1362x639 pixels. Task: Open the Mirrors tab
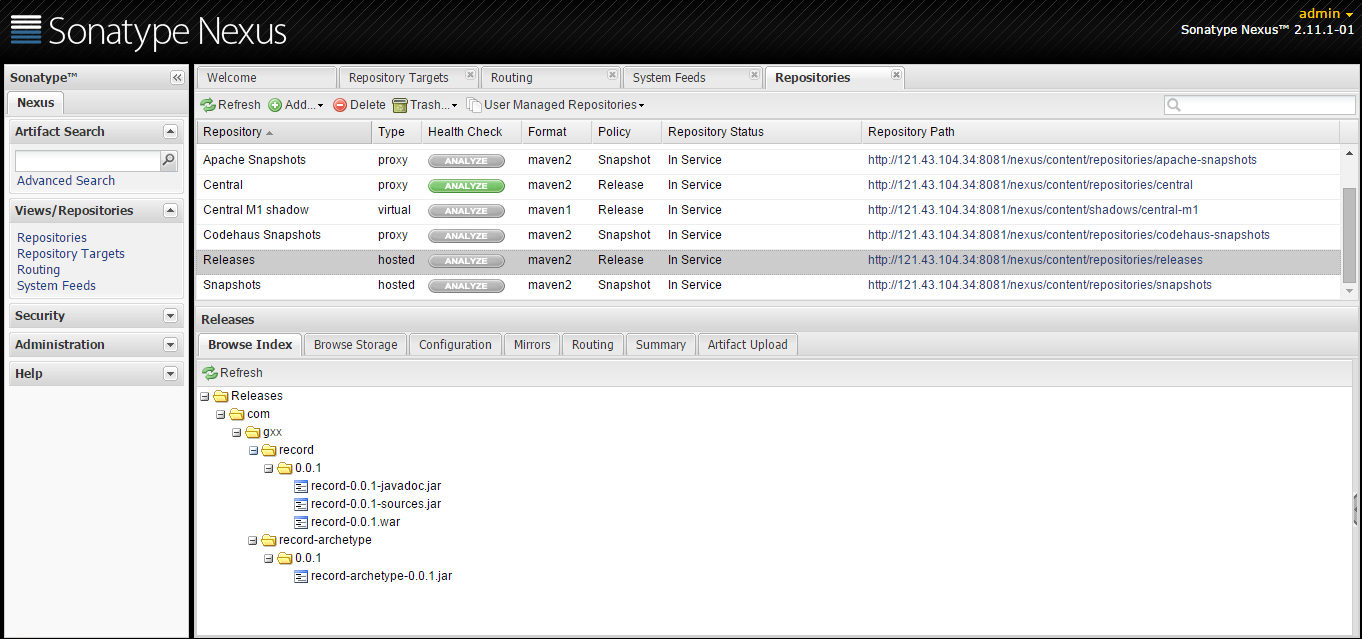tap(532, 345)
